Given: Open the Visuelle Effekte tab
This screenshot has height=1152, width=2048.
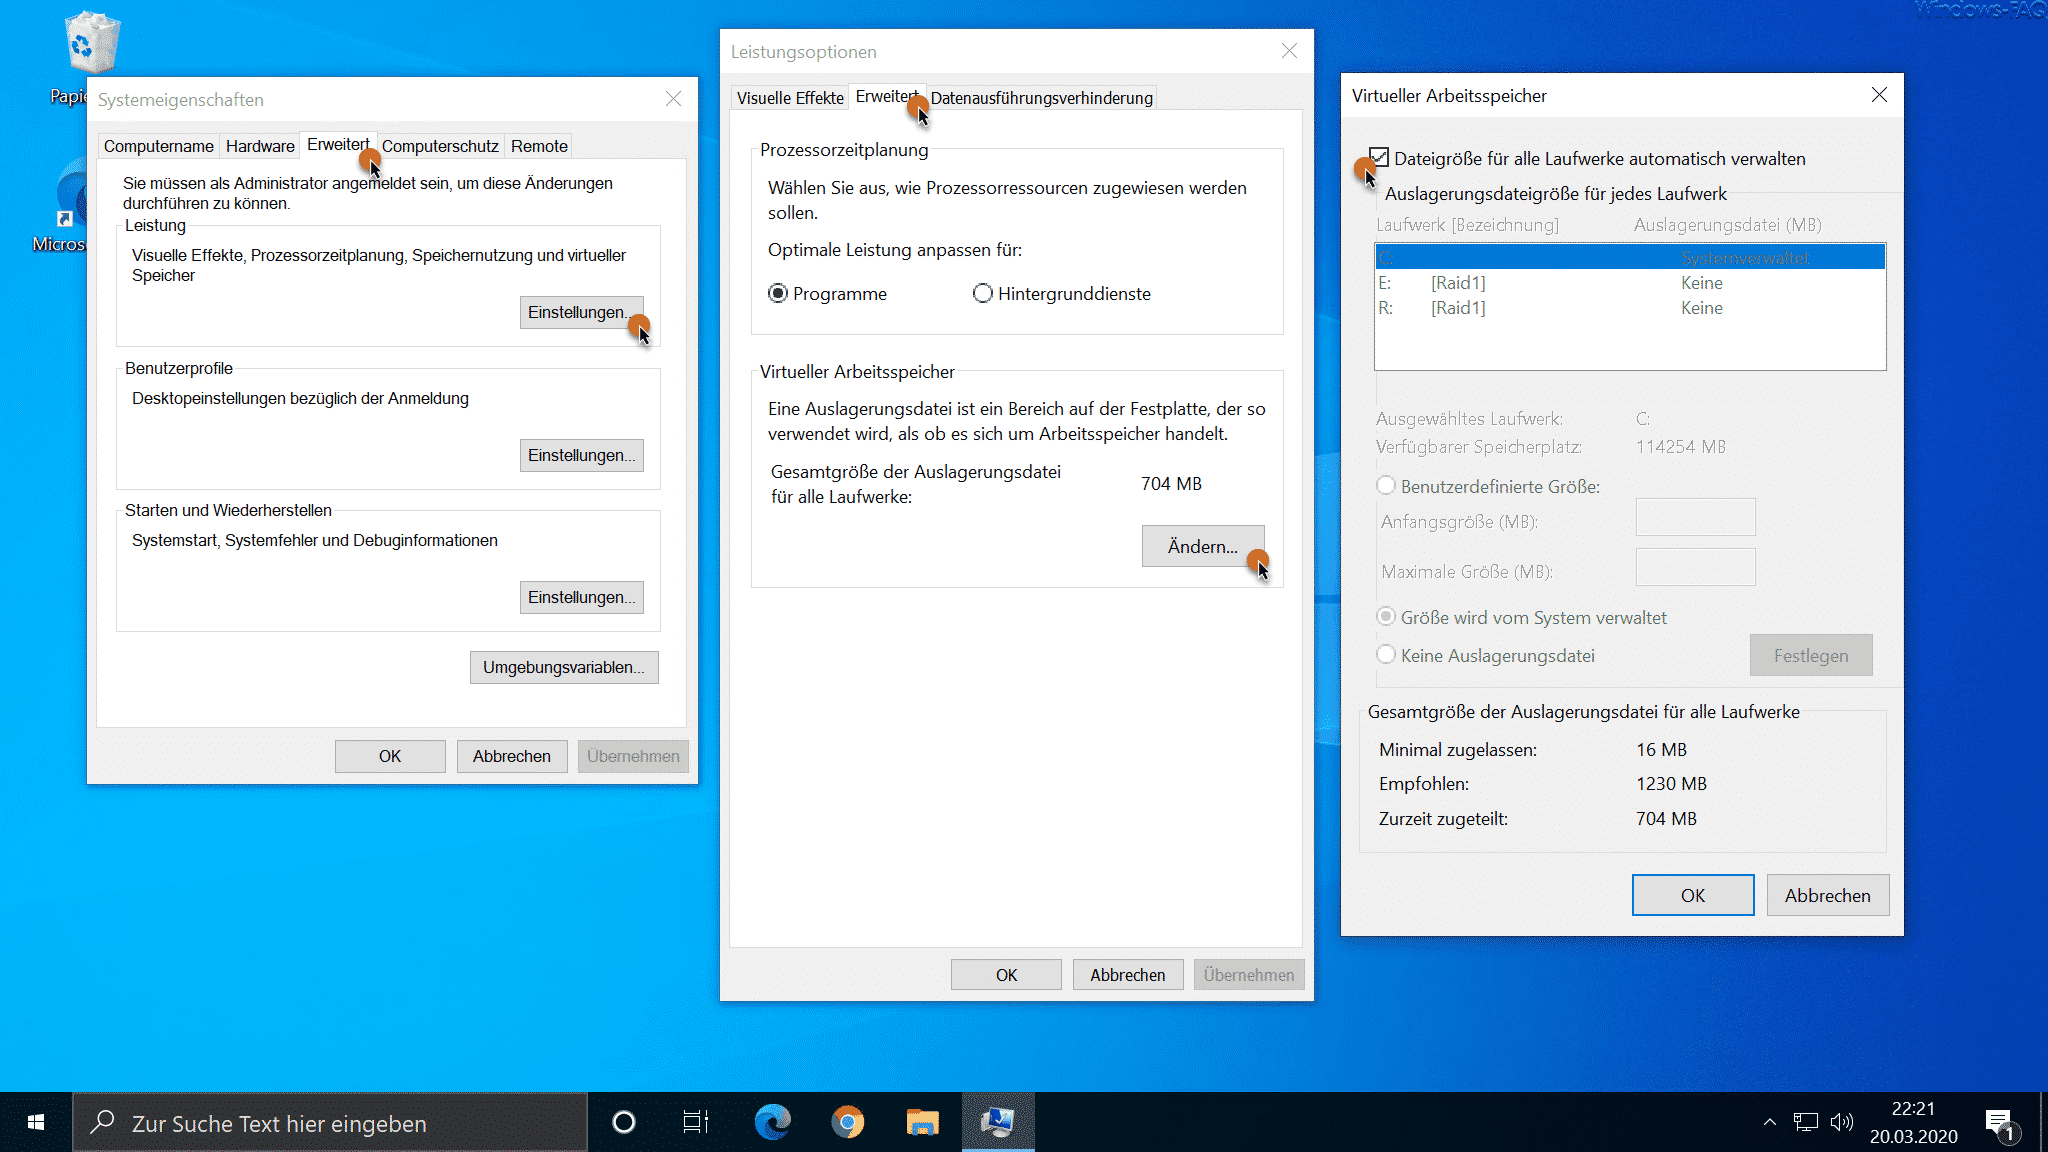Looking at the screenshot, I should click(x=790, y=98).
